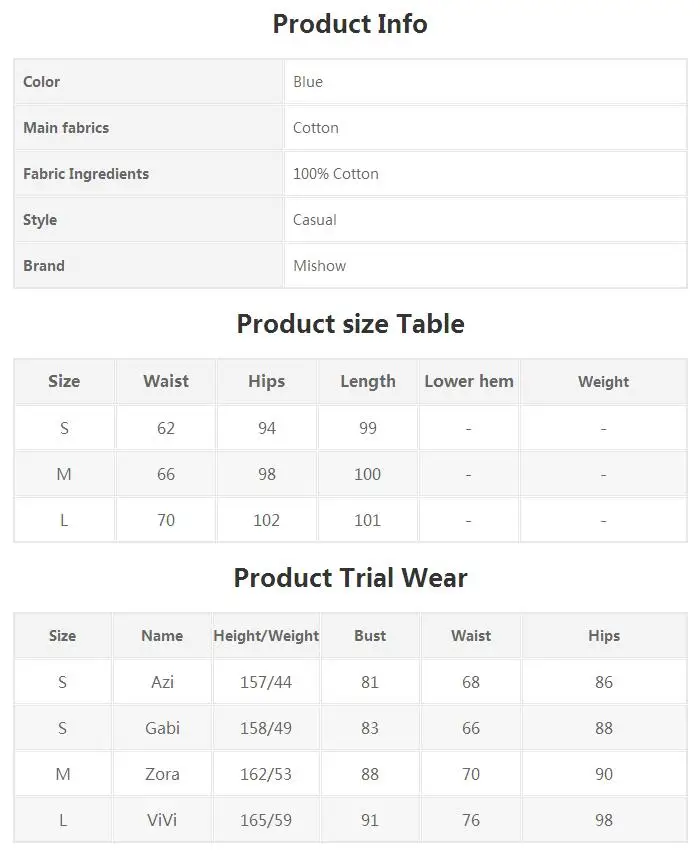Click the Lower hem column header
Image resolution: width=700 pixels, height=855 pixels.
point(469,381)
